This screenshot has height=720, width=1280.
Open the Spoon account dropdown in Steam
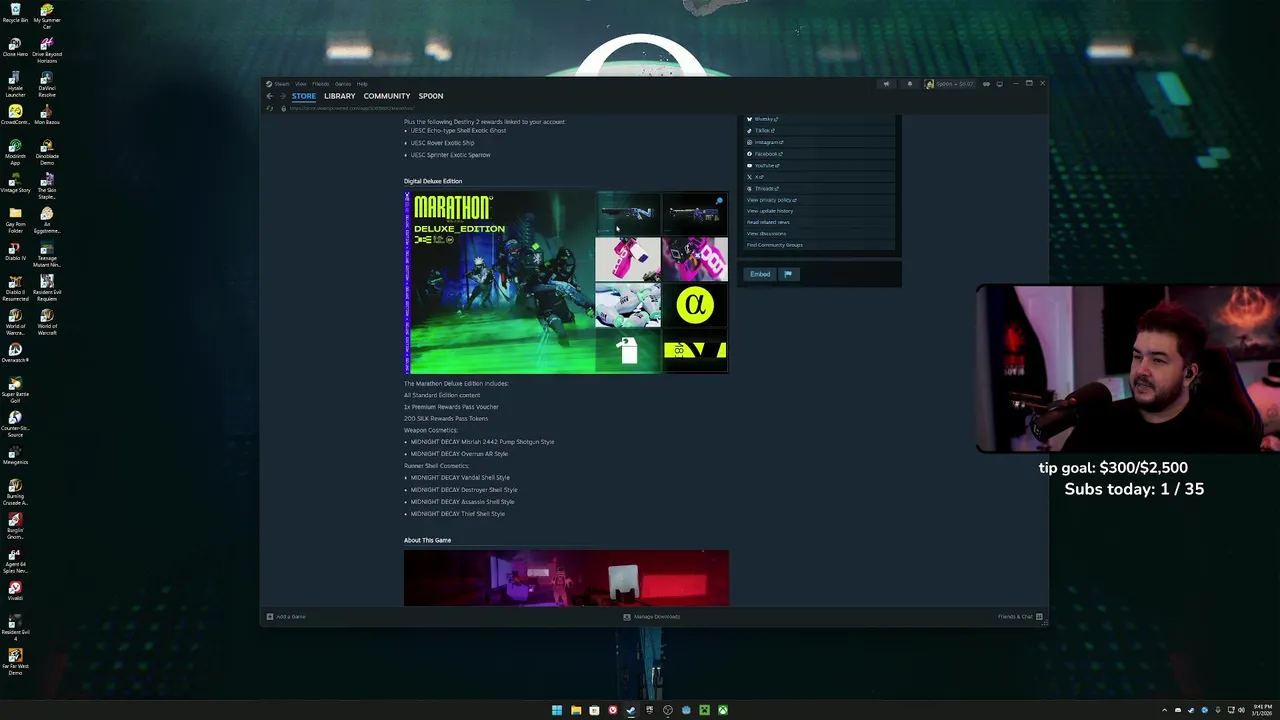pyautogui.click(x=949, y=84)
